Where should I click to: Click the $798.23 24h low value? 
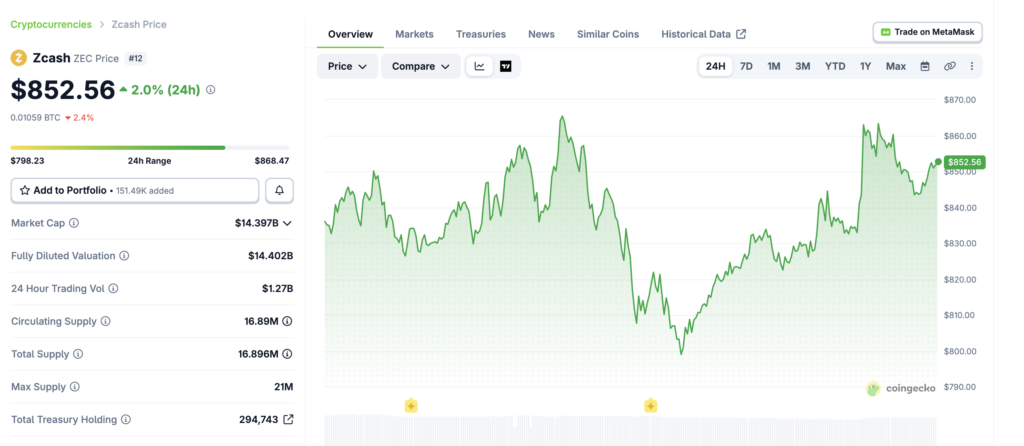(x=27, y=161)
